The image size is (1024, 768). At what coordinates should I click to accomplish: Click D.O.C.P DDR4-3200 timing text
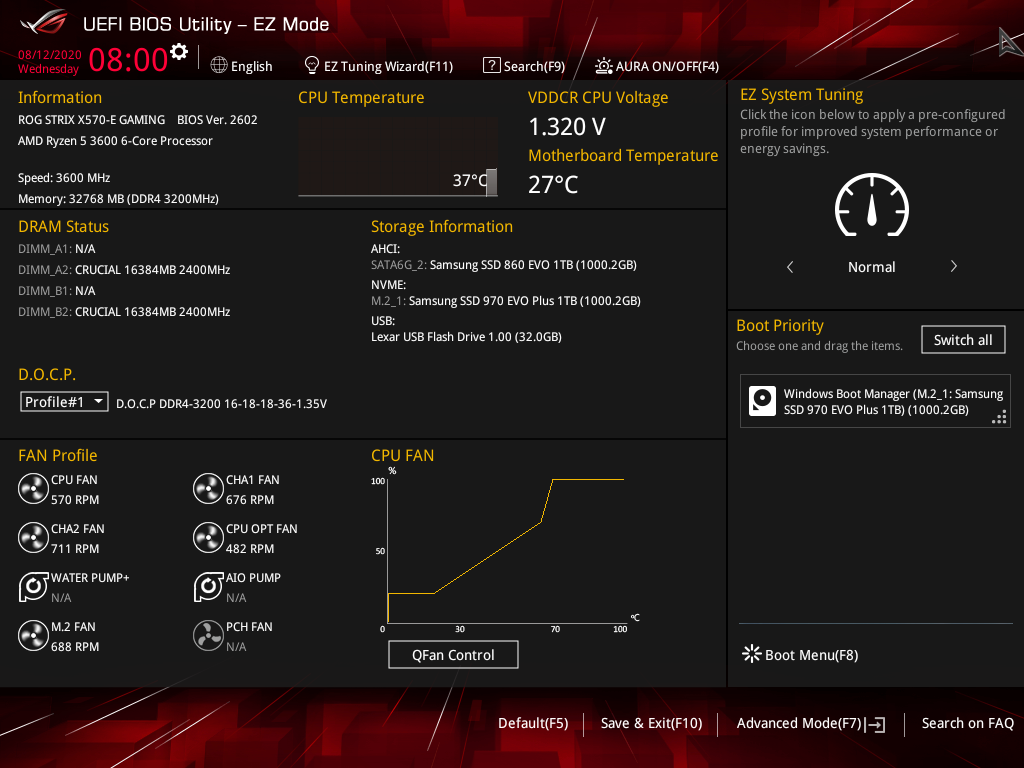[221, 403]
